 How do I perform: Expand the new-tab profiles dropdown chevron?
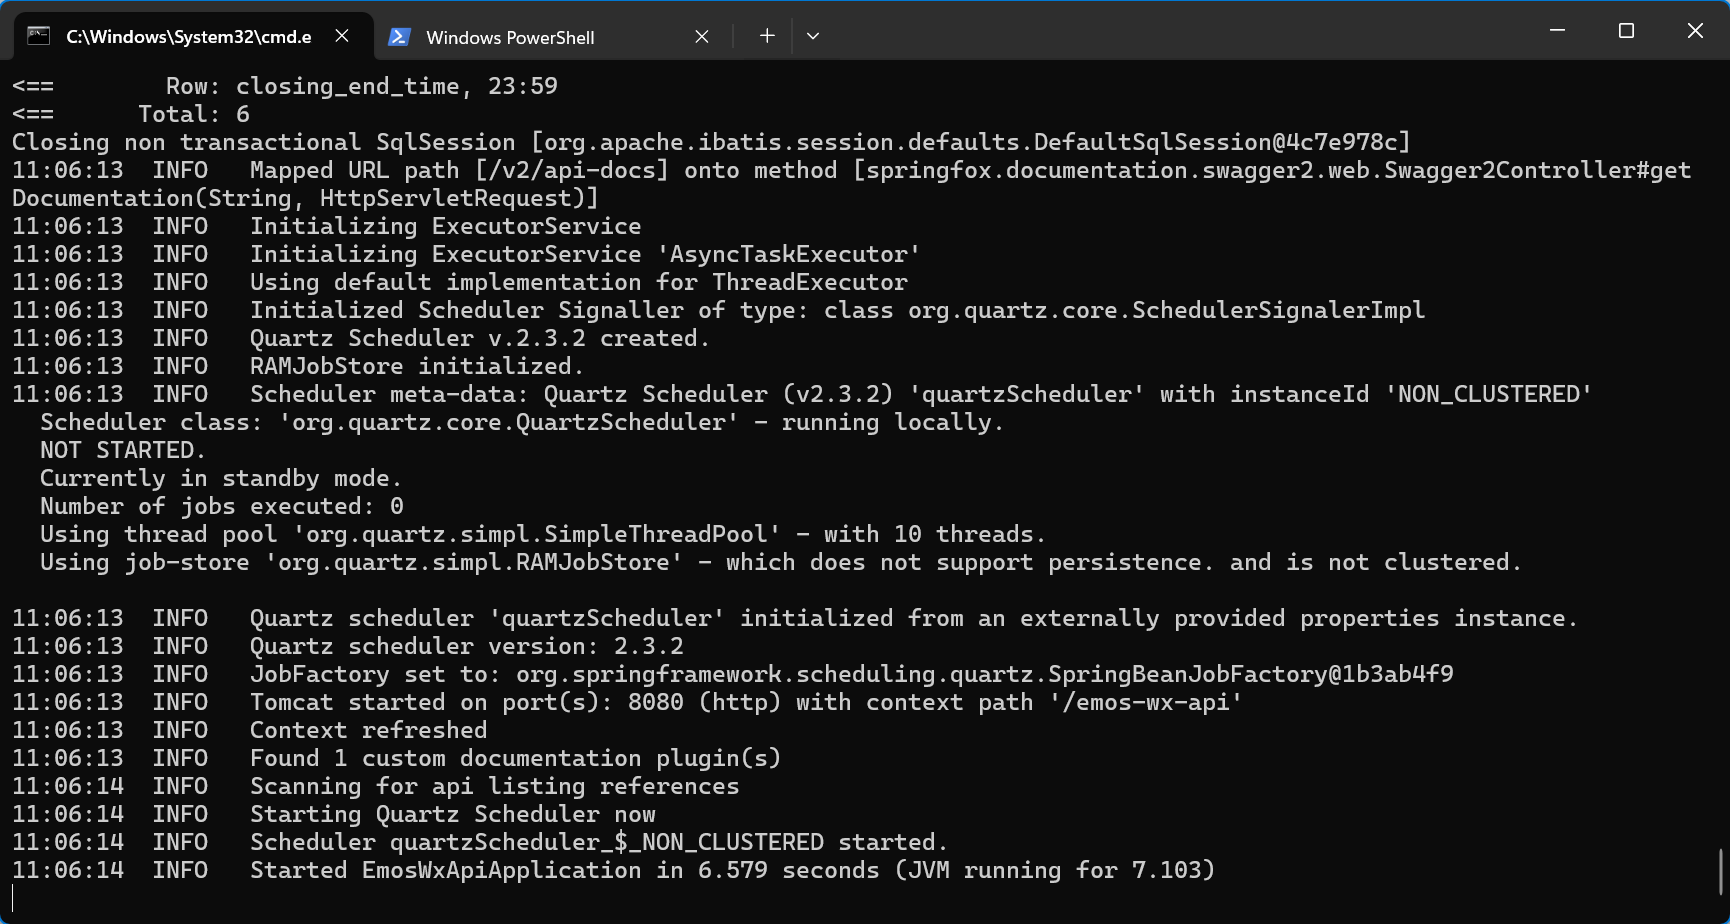point(813,36)
